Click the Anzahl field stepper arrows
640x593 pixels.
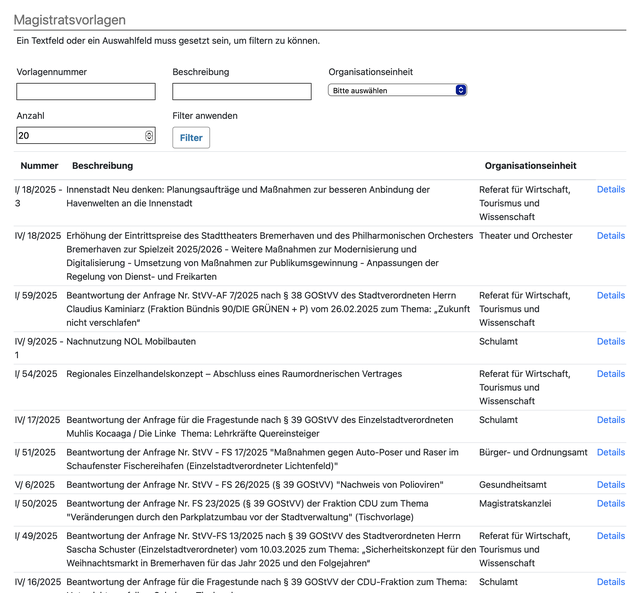149,135
